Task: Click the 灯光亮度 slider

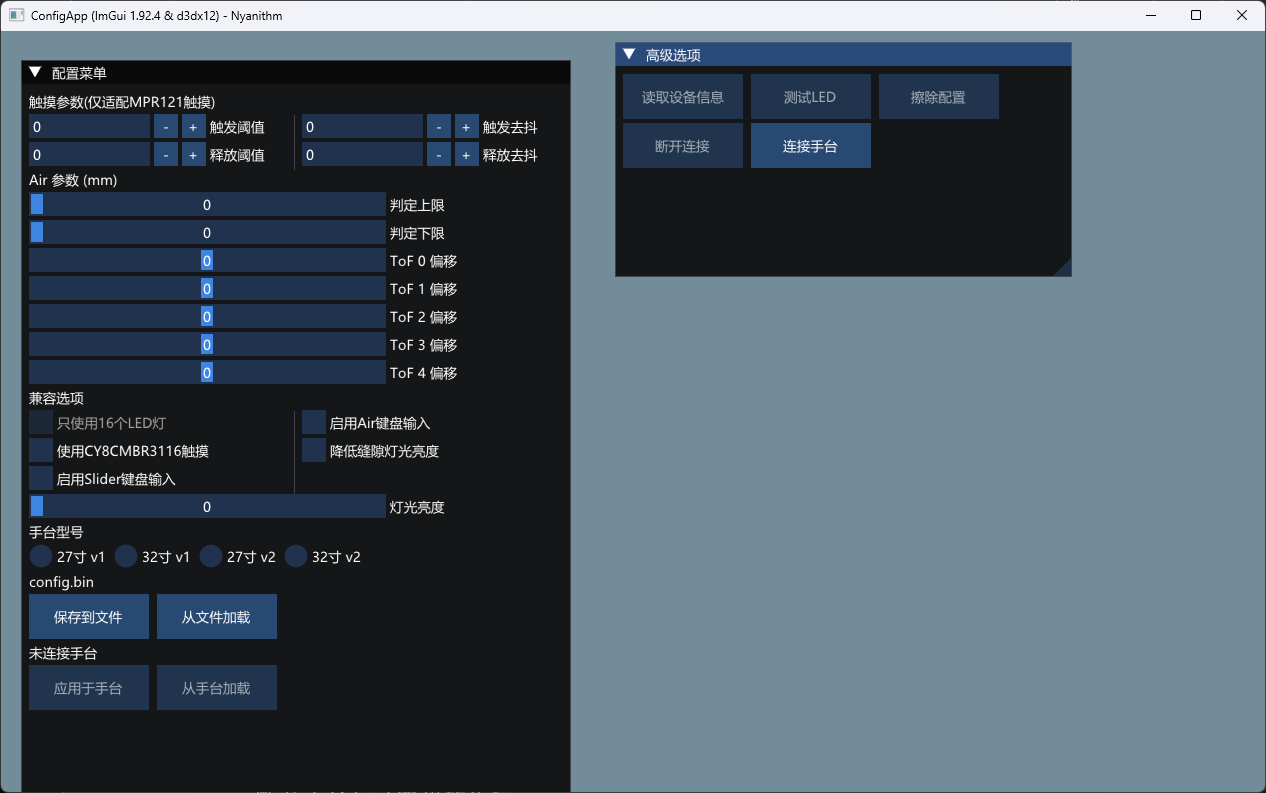Action: coord(207,507)
